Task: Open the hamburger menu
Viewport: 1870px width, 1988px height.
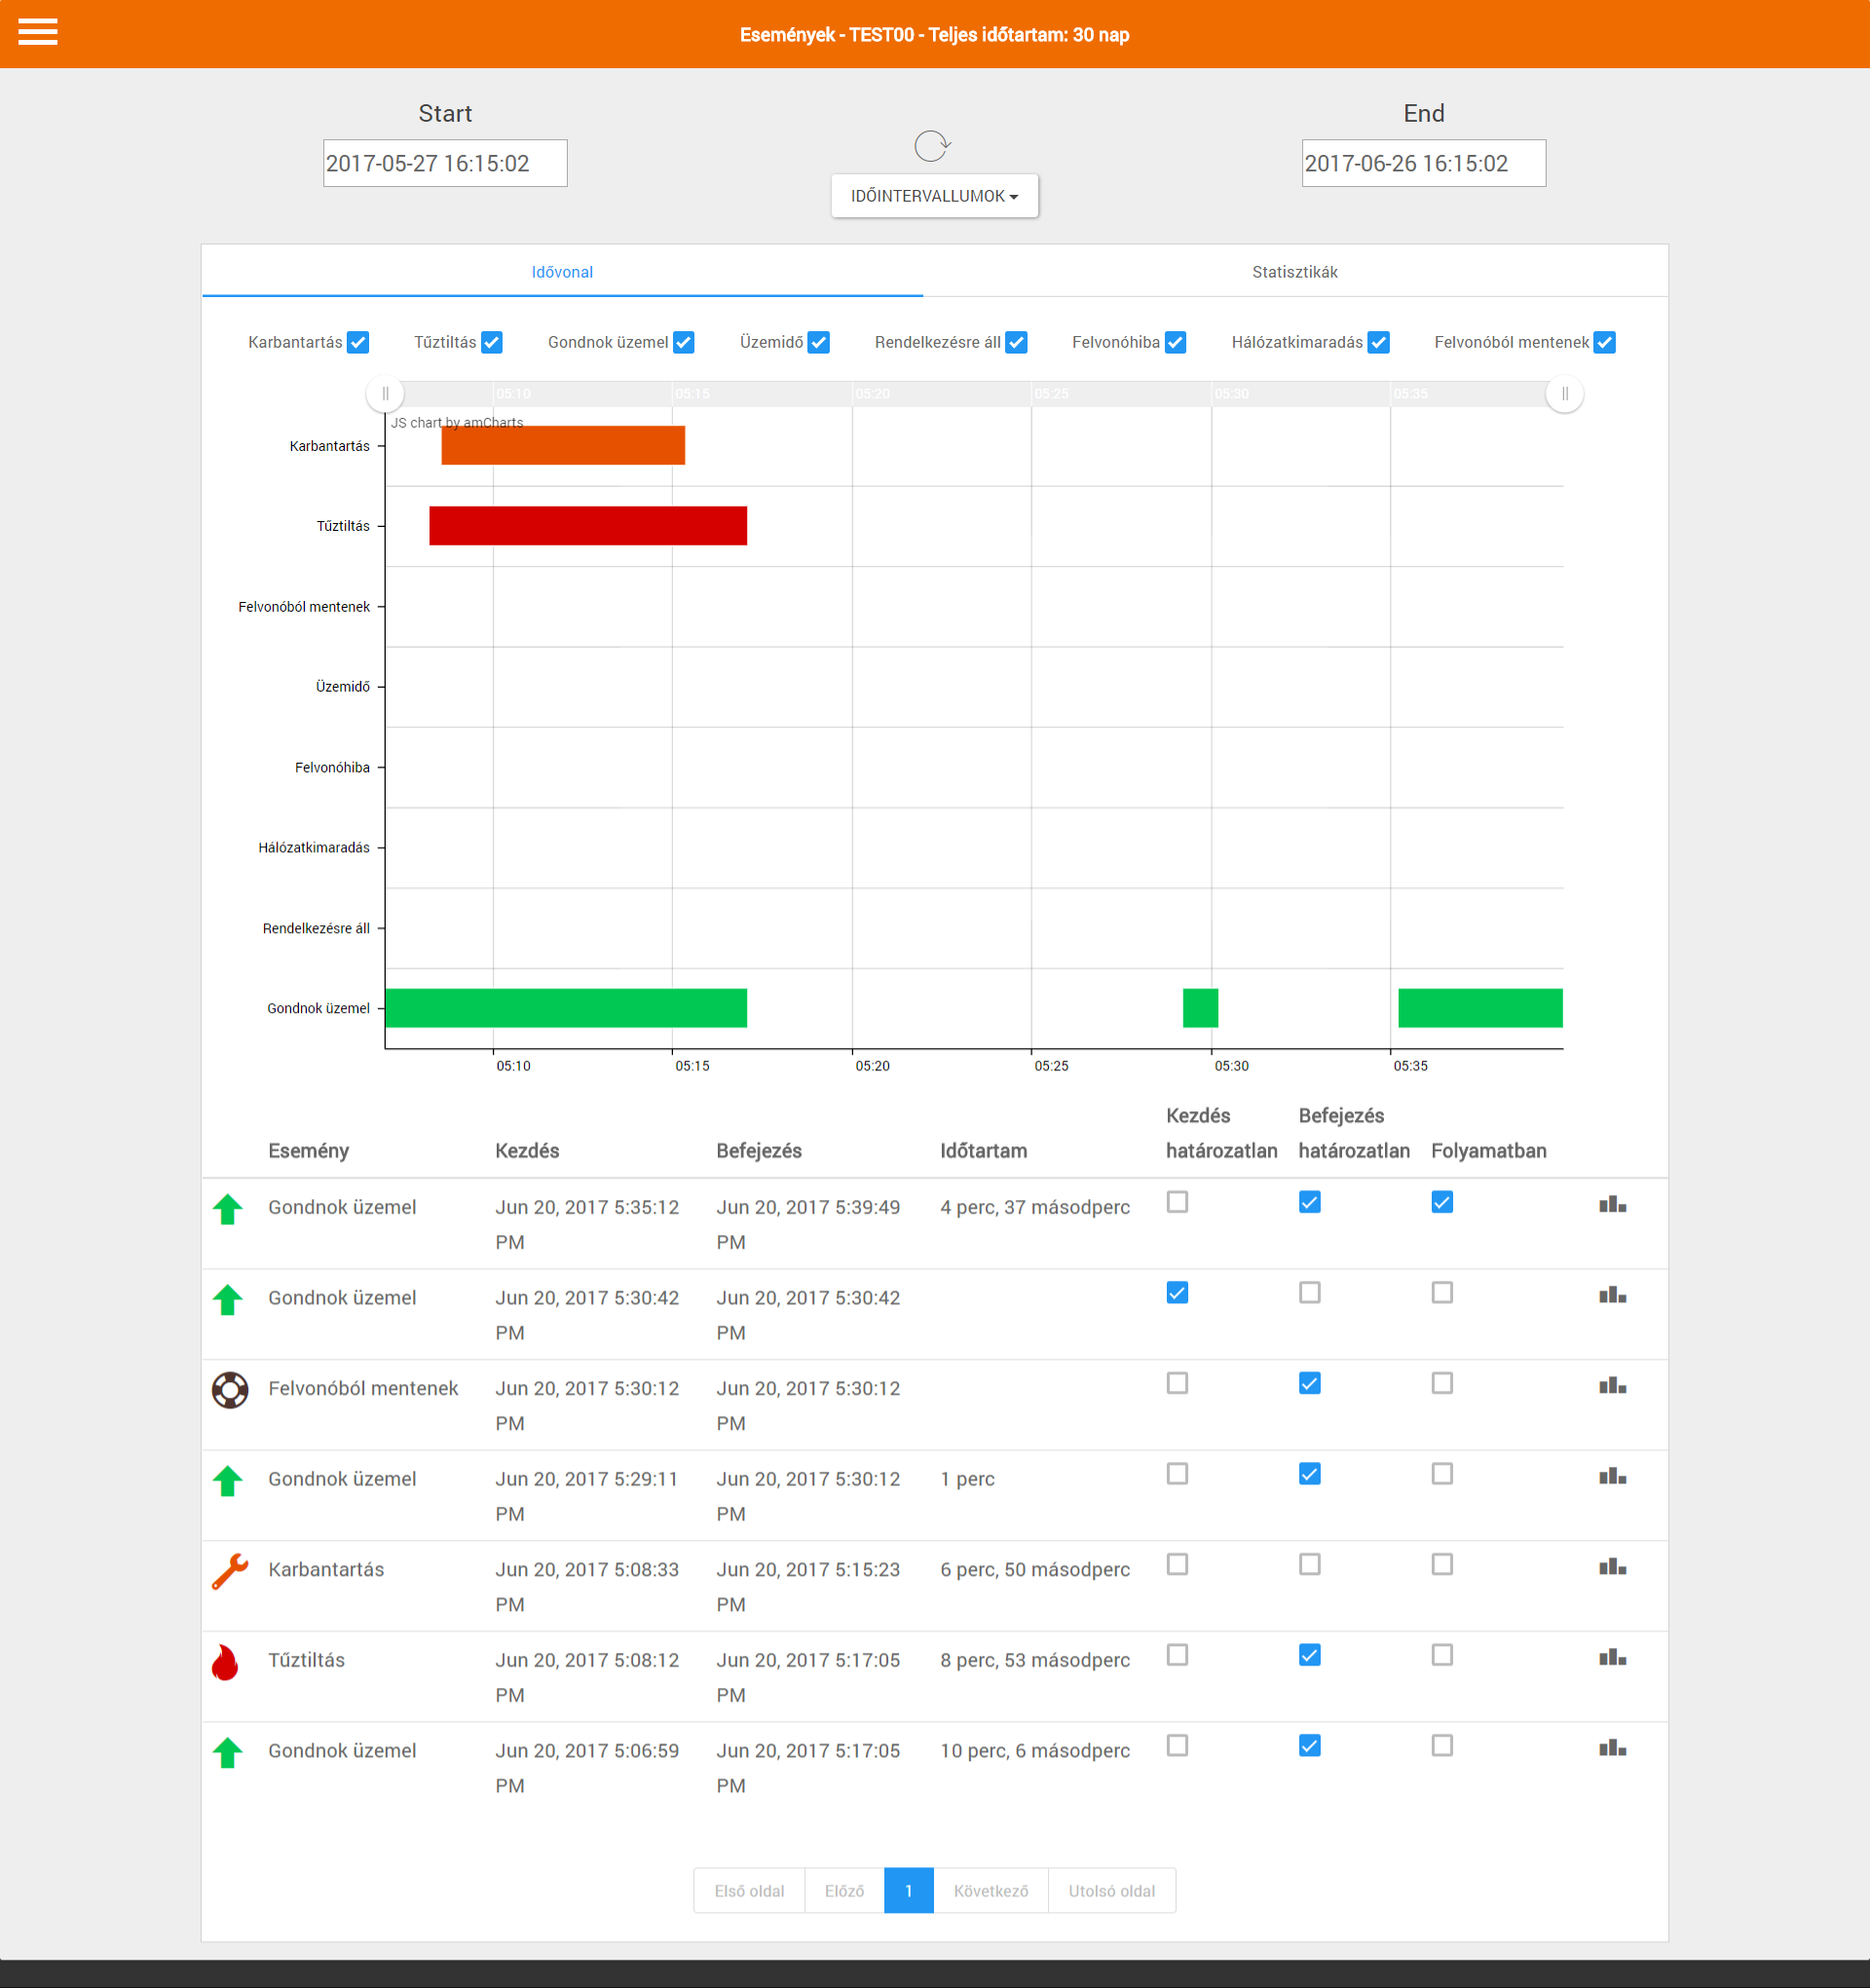Action: pos(37,32)
